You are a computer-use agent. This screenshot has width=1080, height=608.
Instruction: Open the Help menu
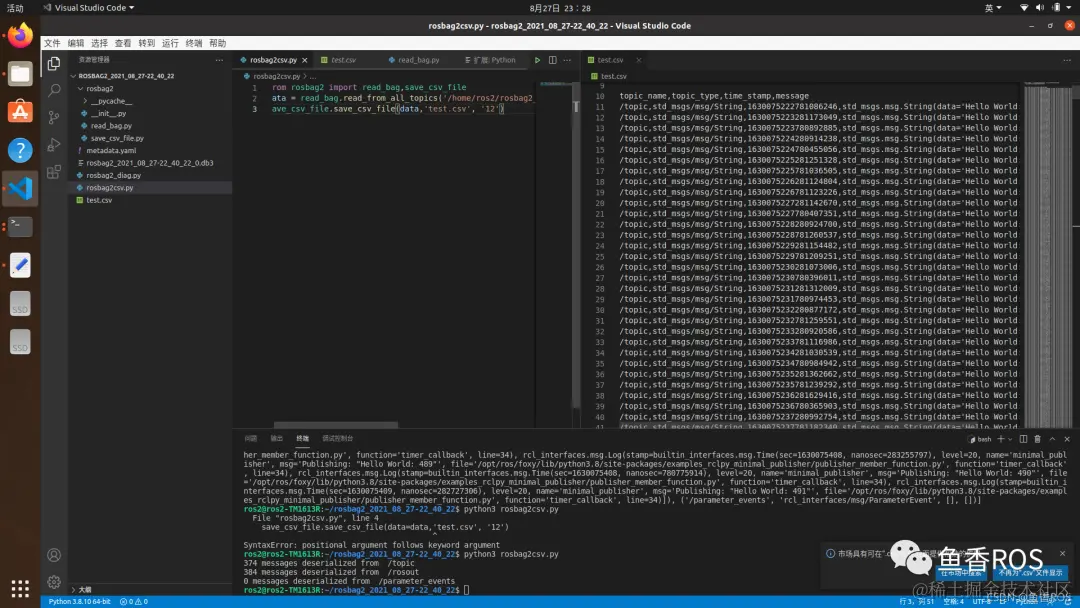click(x=218, y=43)
